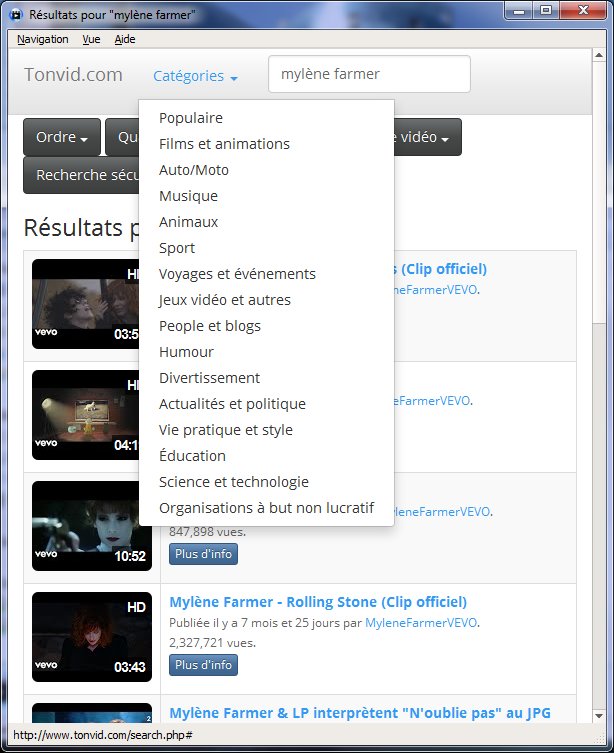Open the Navigation menu
Viewport: 614px width, 753px height.
[x=43, y=39]
